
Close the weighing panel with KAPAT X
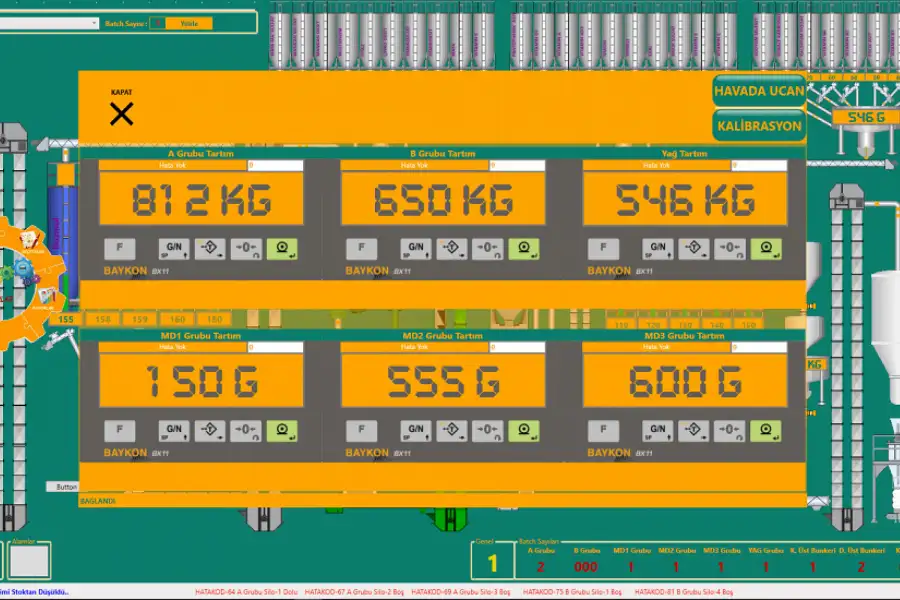pos(121,113)
